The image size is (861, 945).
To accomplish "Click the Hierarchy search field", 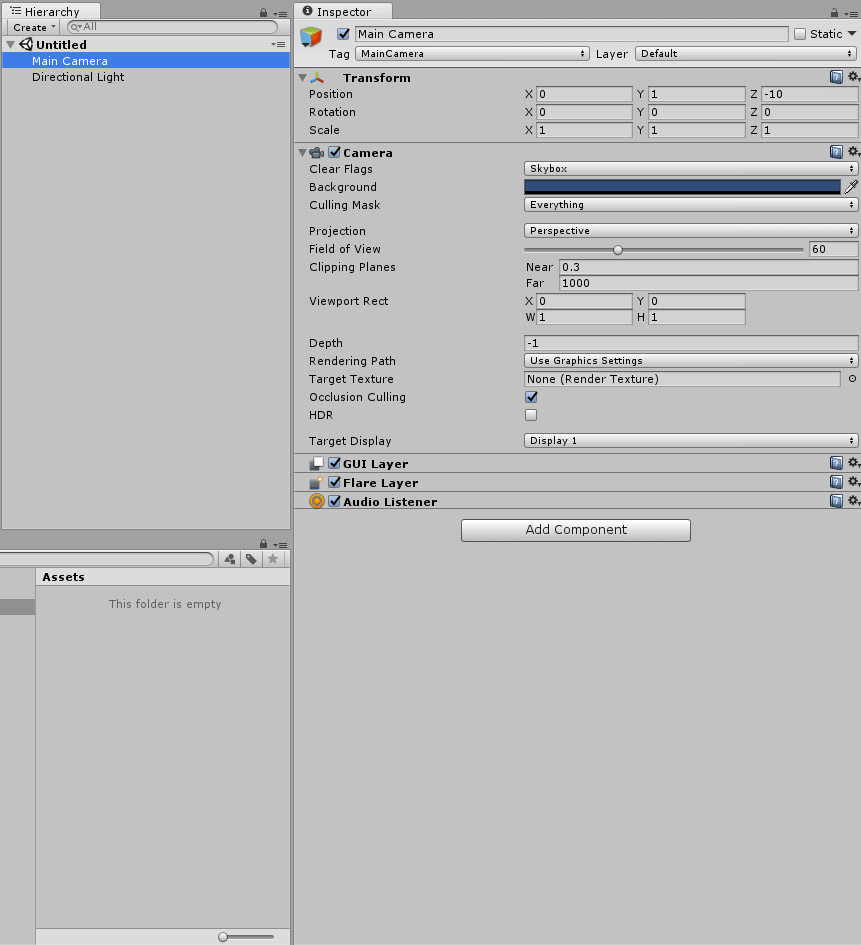I will pos(172,27).
